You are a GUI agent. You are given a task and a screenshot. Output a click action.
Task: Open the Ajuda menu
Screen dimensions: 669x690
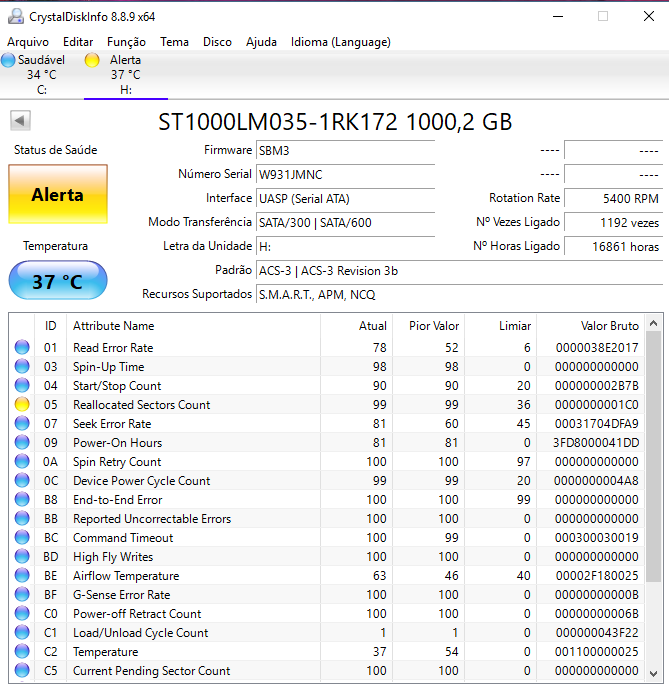coord(261,42)
